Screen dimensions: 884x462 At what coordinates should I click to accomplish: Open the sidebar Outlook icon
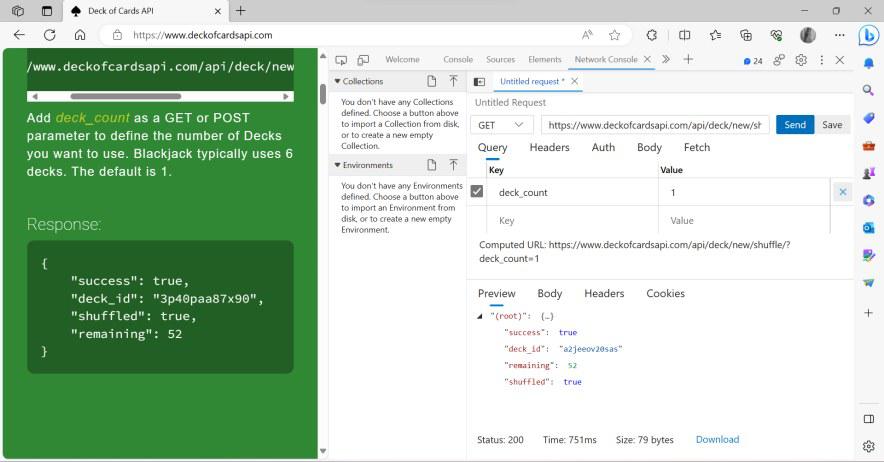[x=869, y=227]
